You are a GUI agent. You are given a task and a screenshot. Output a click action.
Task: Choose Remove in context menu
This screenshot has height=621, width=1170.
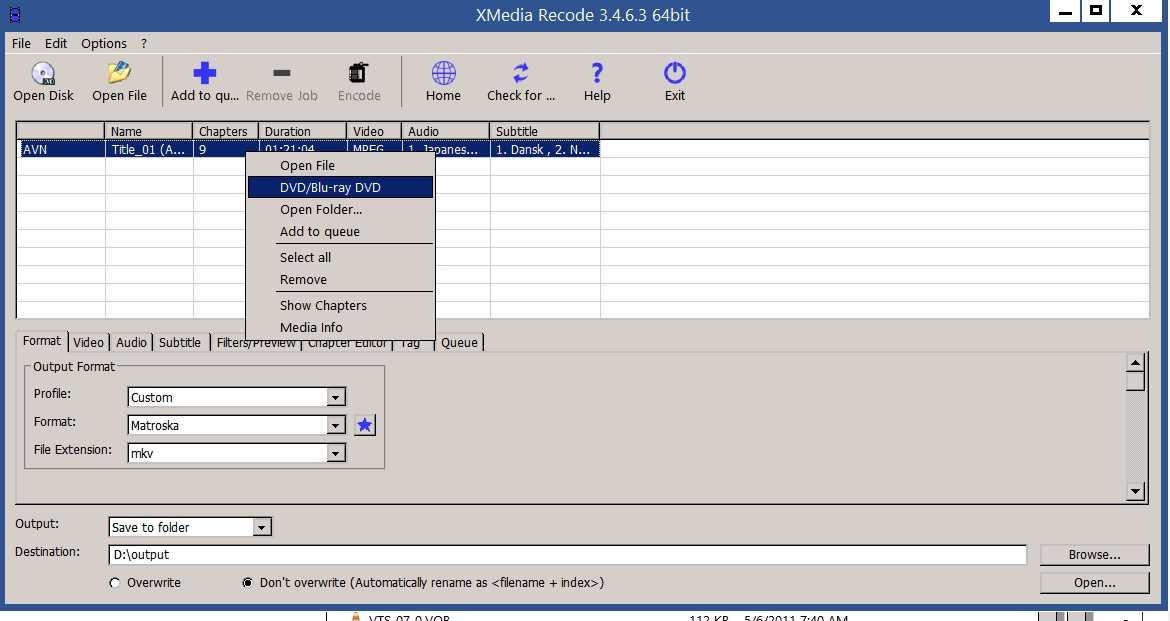pyautogui.click(x=340, y=280)
